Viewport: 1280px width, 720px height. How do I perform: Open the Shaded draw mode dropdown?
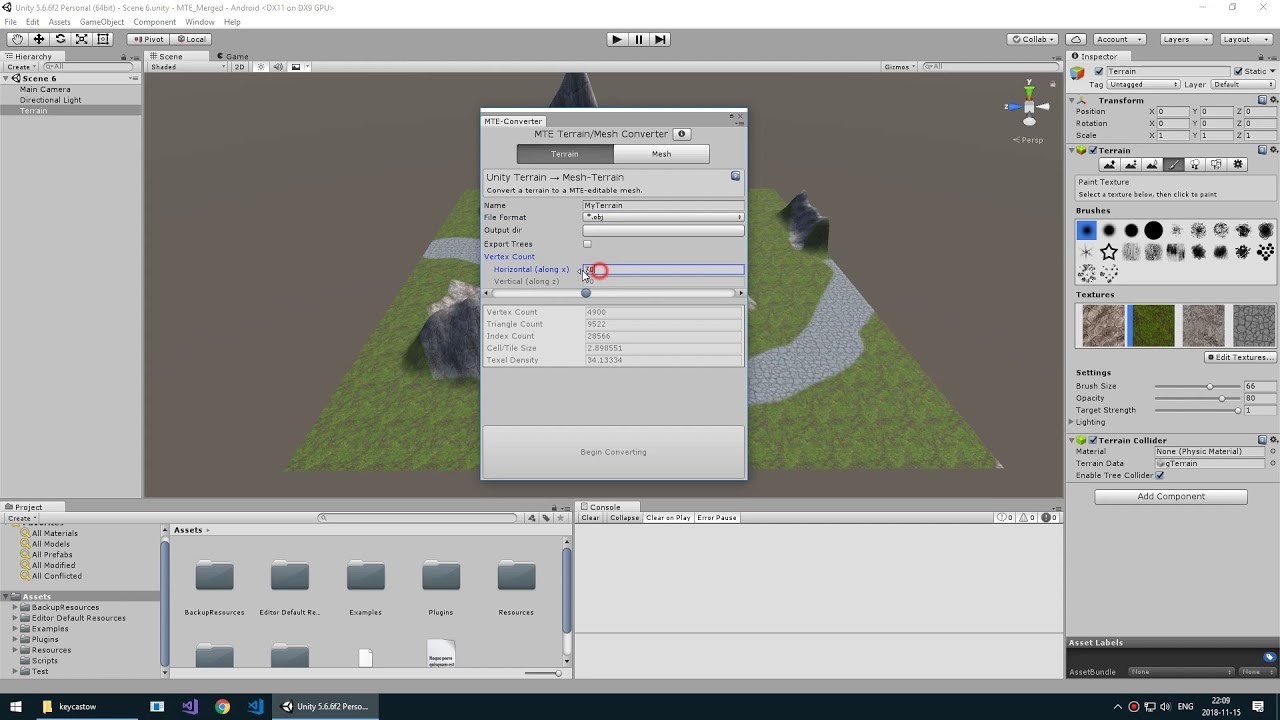187,67
